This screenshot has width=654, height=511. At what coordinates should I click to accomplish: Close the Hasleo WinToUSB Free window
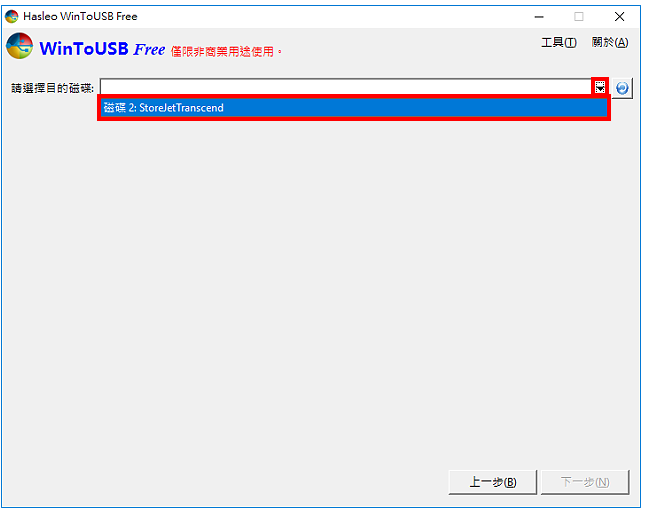tap(619, 17)
